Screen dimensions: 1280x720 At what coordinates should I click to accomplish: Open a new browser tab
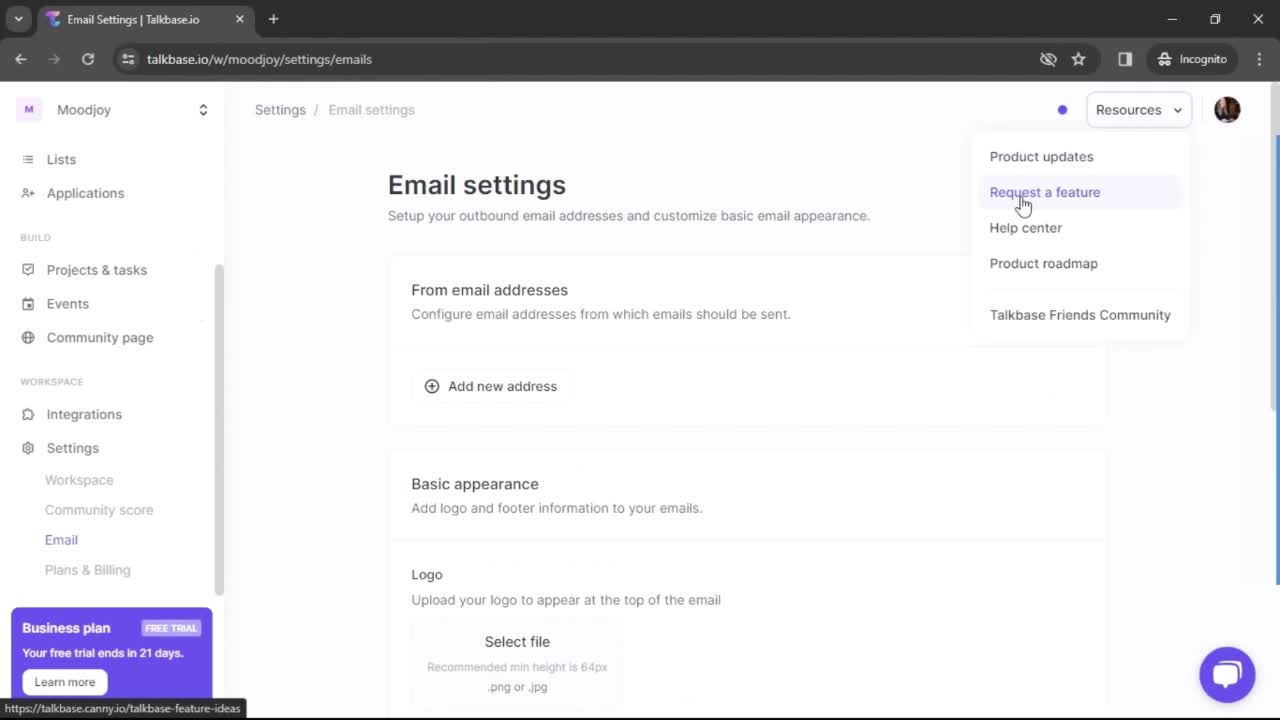coord(273,19)
